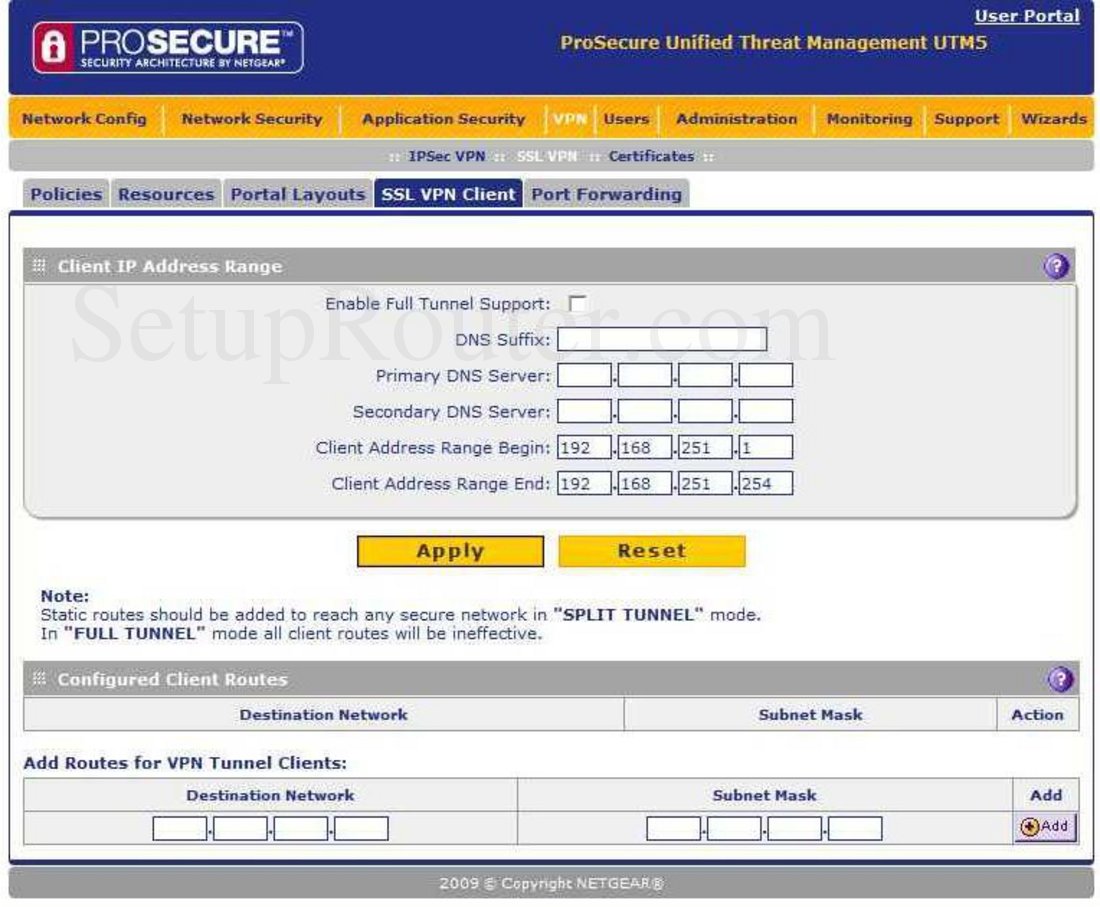
Task: Click 'Client Address Range Begin:' label
Action: point(433,448)
